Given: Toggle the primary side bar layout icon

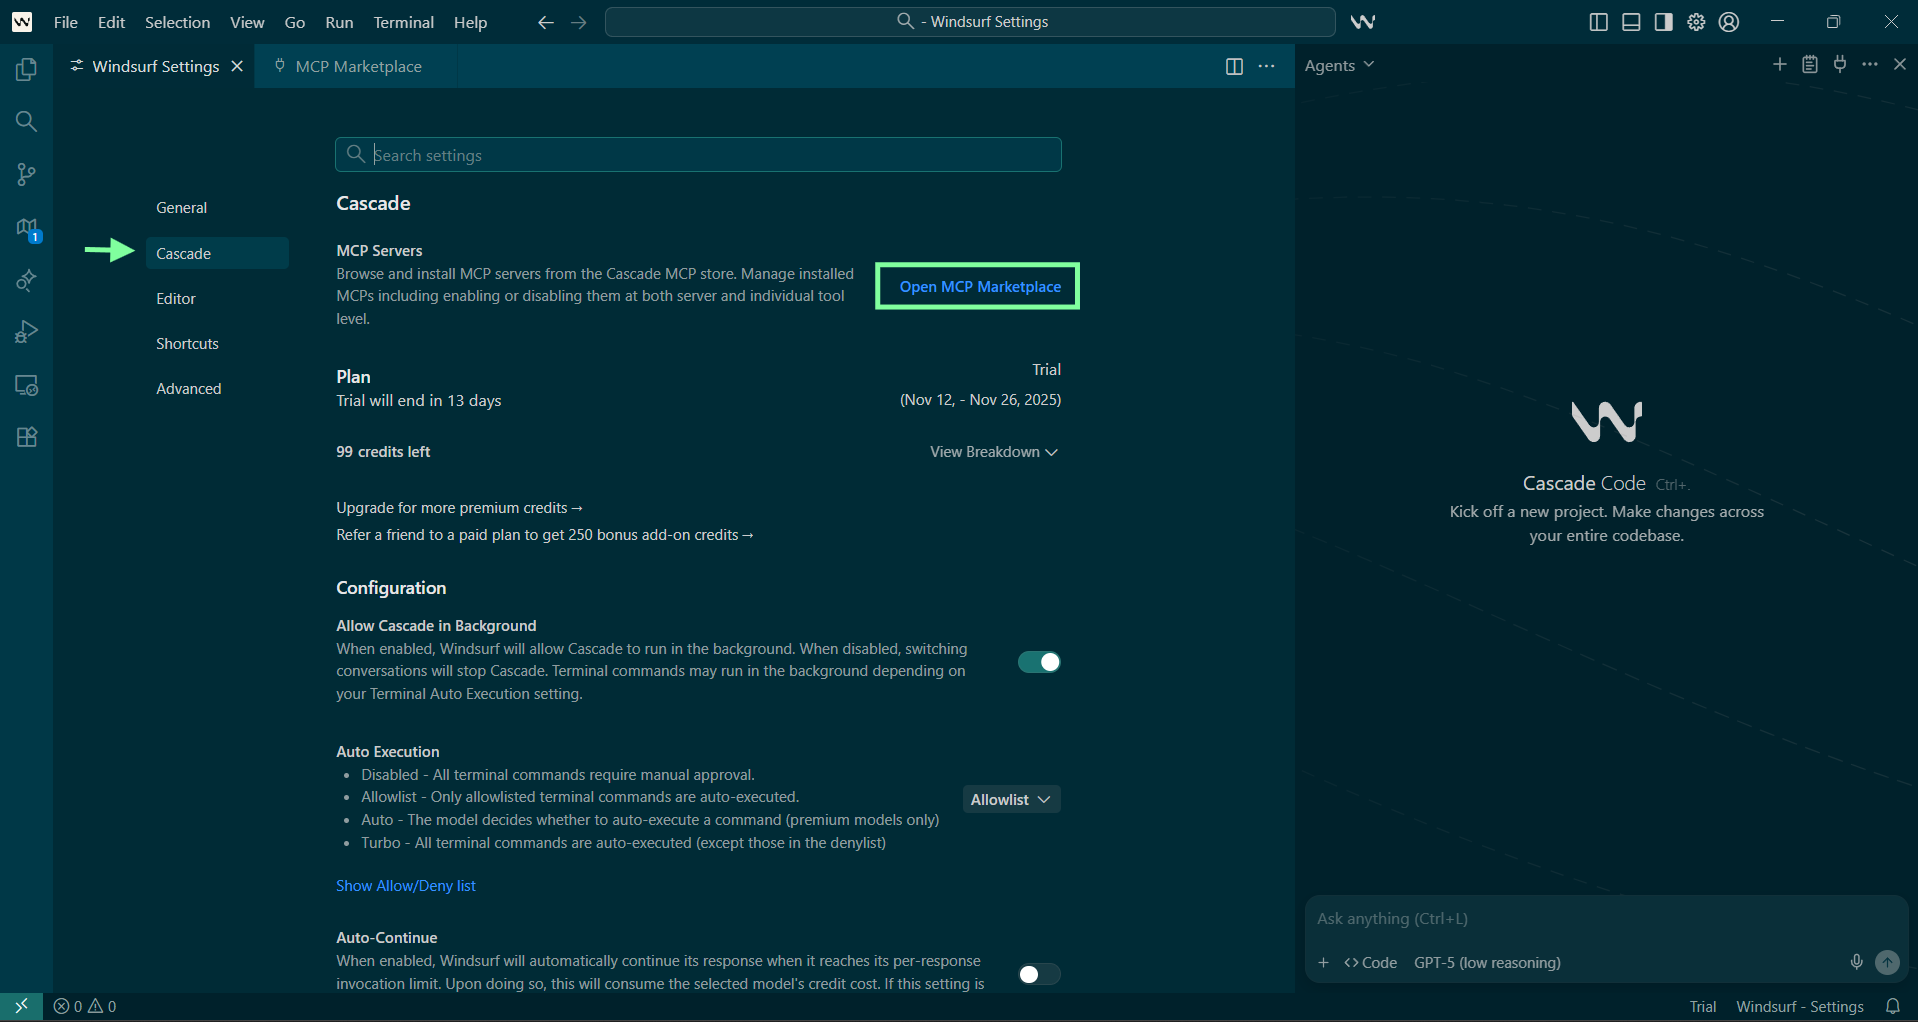Looking at the screenshot, I should coord(1598,22).
